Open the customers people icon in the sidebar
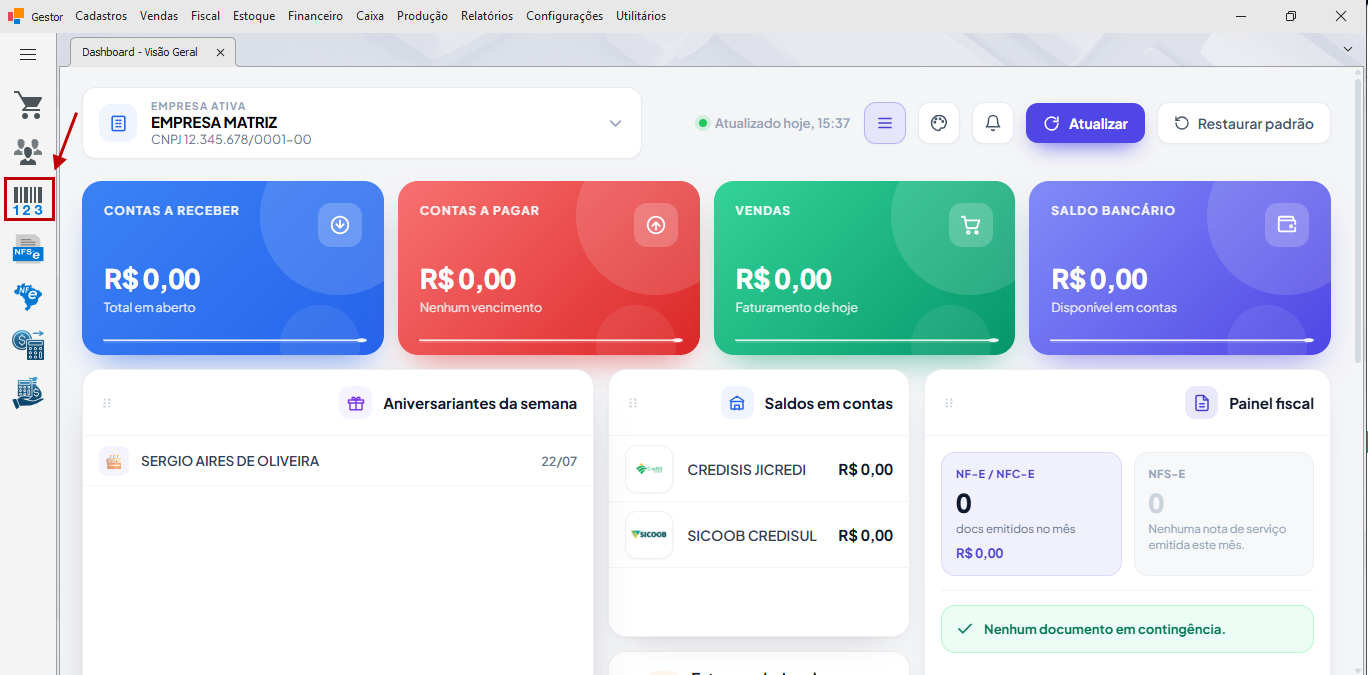Image resolution: width=1368 pixels, height=675 pixels. [x=28, y=151]
